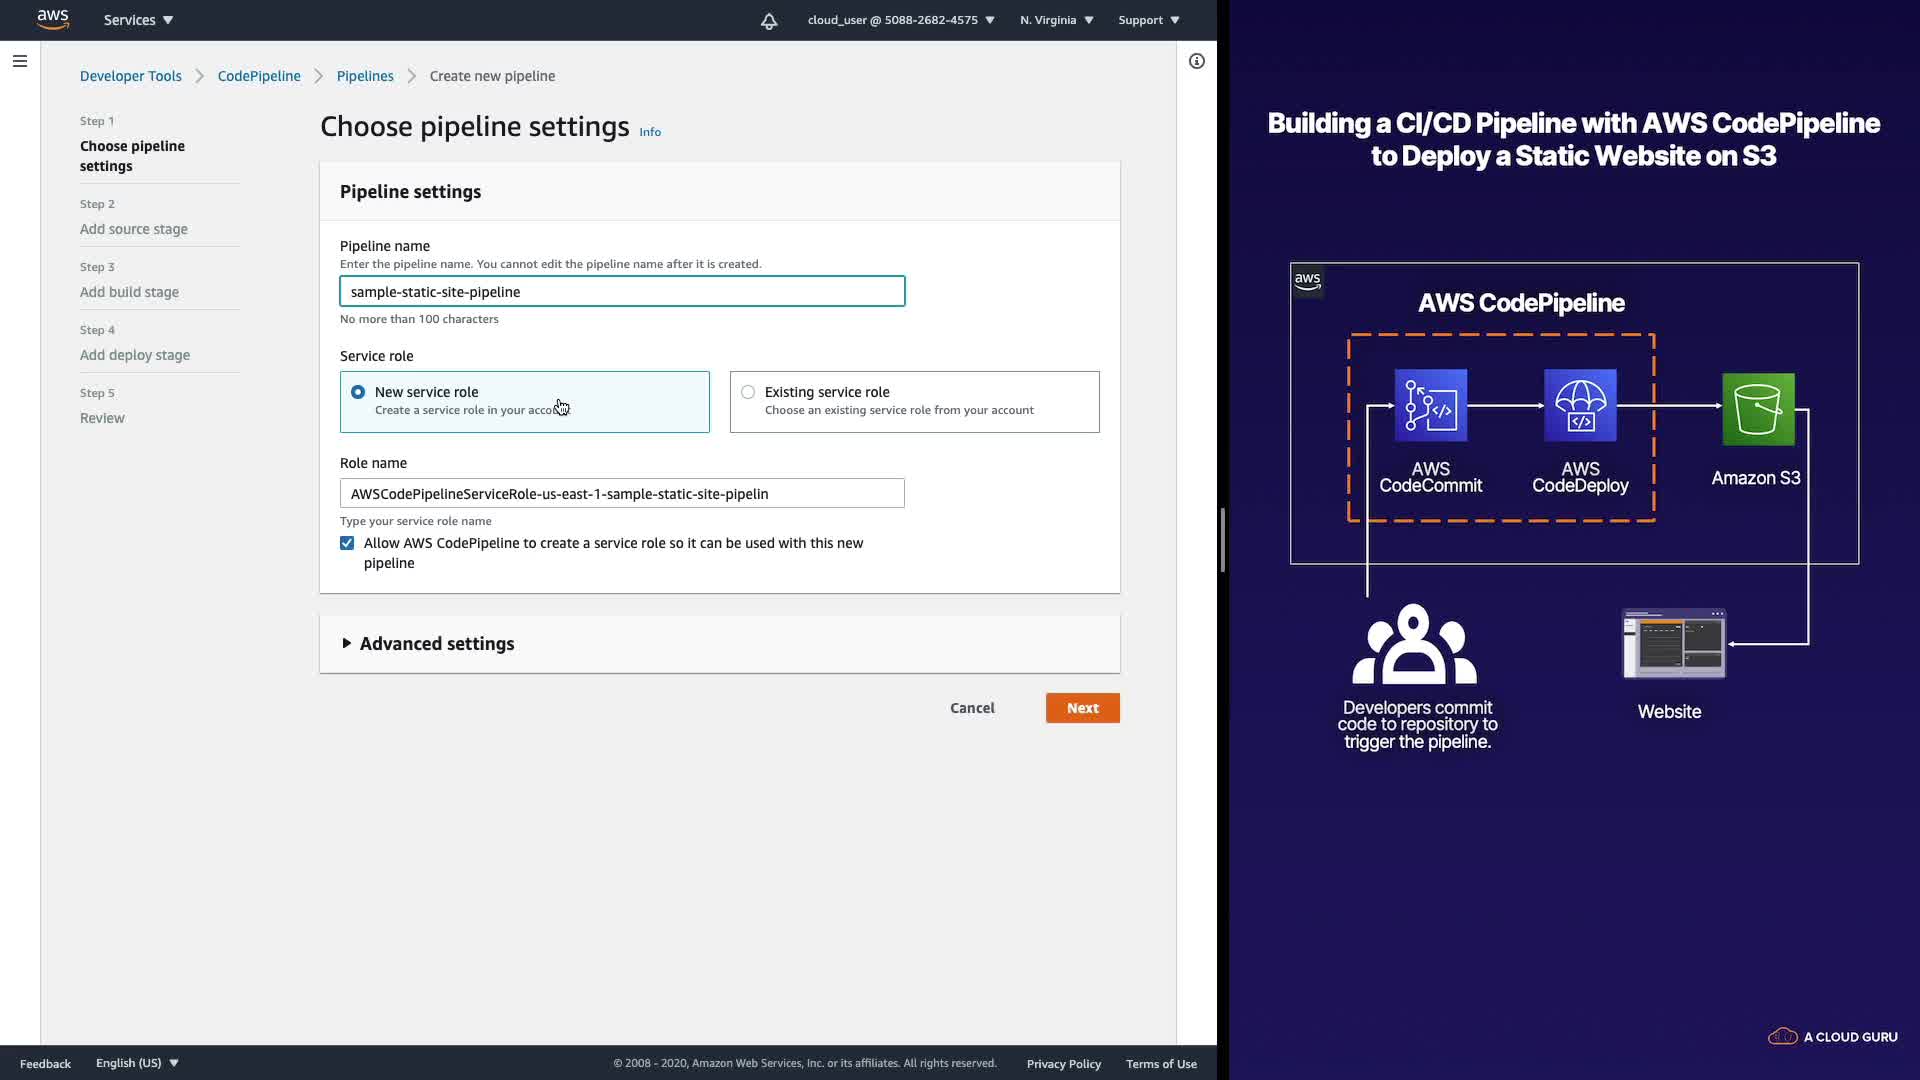Select the Existing service role option
This screenshot has height=1080, width=1920.
pos(748,392)
